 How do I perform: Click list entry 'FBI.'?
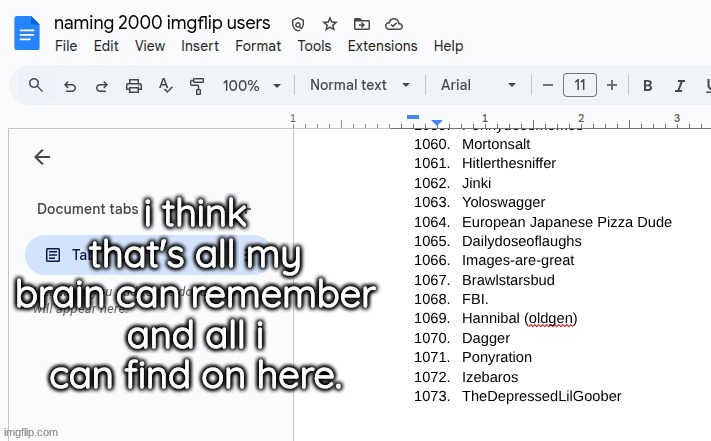(x=475, y=299)
